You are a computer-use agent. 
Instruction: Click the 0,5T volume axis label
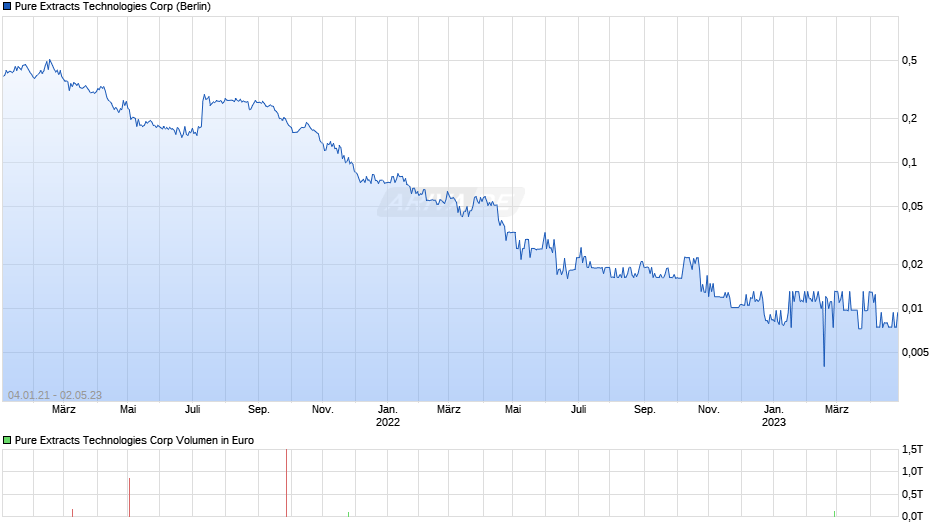[912, 494]
